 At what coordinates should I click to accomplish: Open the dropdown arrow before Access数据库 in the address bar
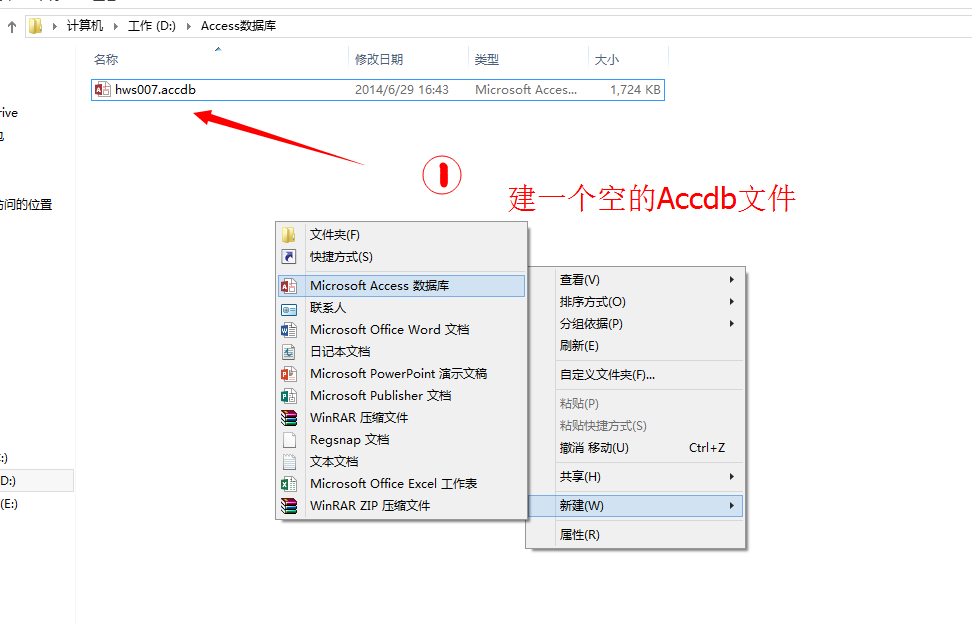pyautogui.click(x=188, y=26)
